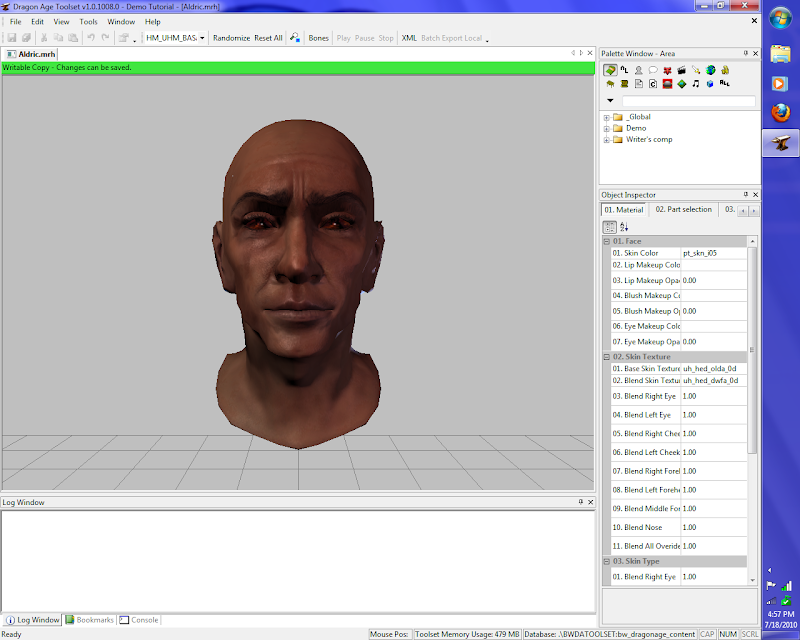
Task: Open the cutscene clapperboard palette icon
Action: (681, 70)
